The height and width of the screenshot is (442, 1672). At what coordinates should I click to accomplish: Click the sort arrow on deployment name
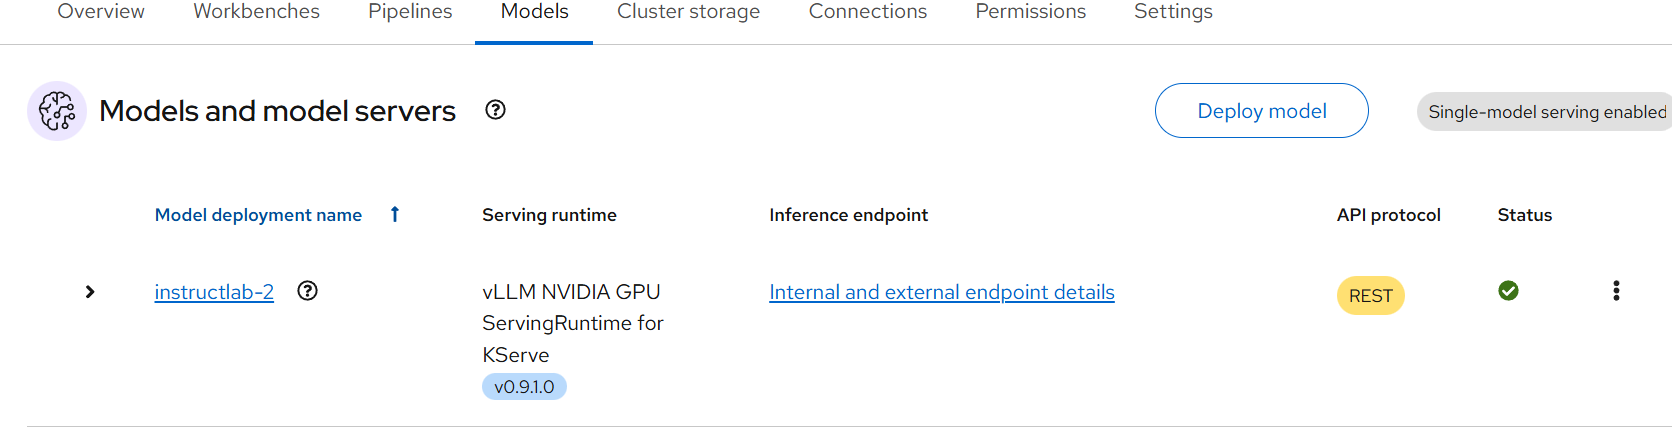(x=395, y=214)
